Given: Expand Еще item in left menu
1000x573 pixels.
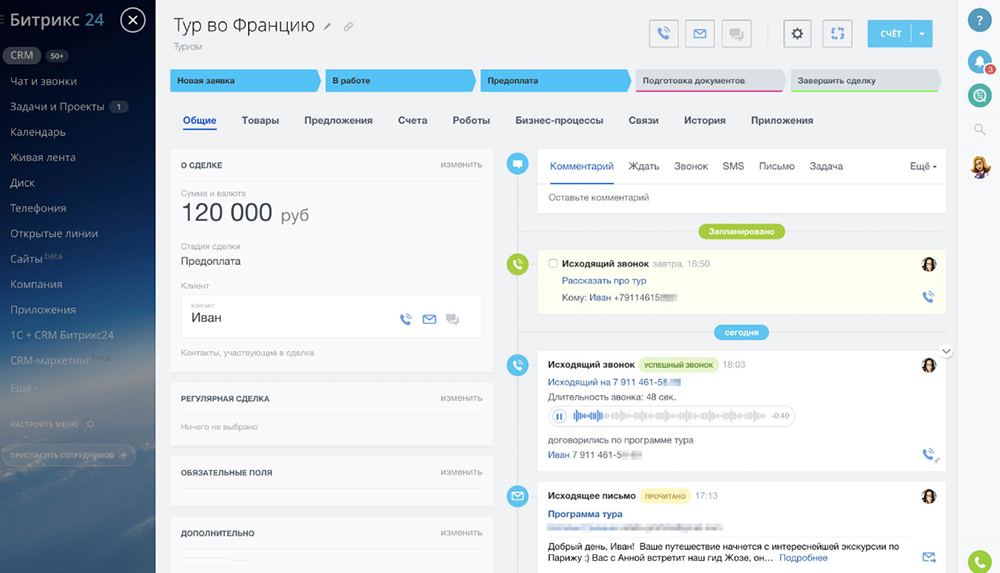Looking at the screenshot, I should coord(24,387).
